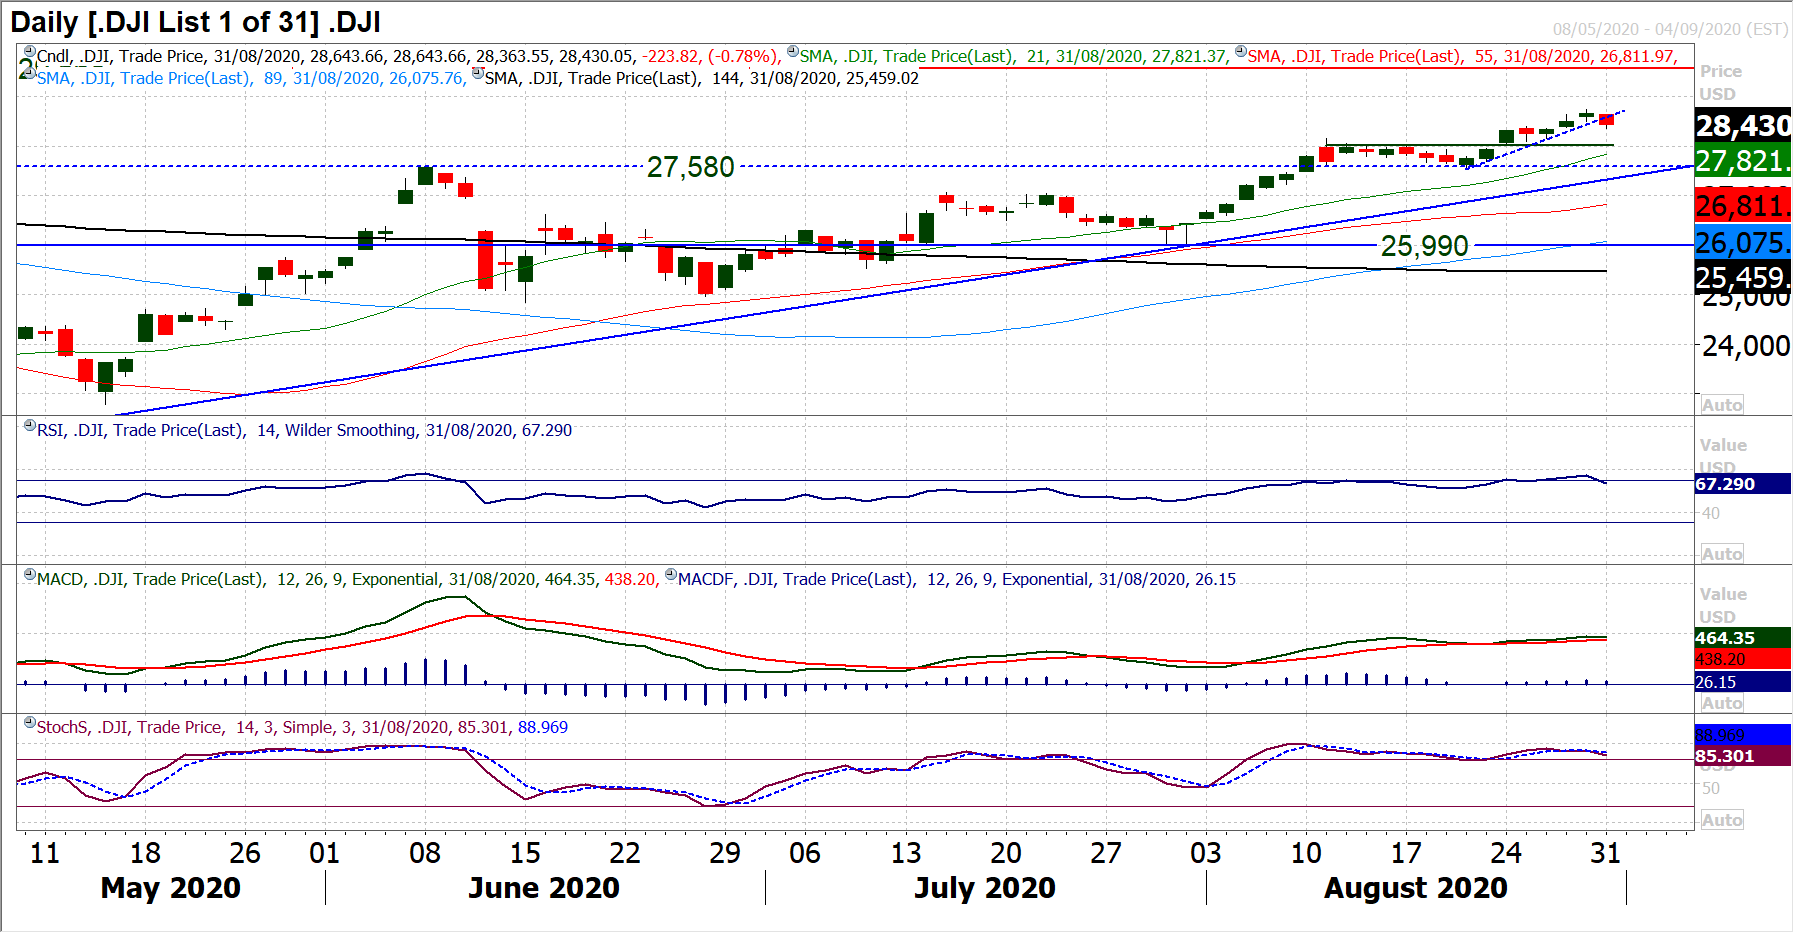Click Auto scale button on Stochastics panel
This screenshot has height=933, width=1794.
(1722, 820)
